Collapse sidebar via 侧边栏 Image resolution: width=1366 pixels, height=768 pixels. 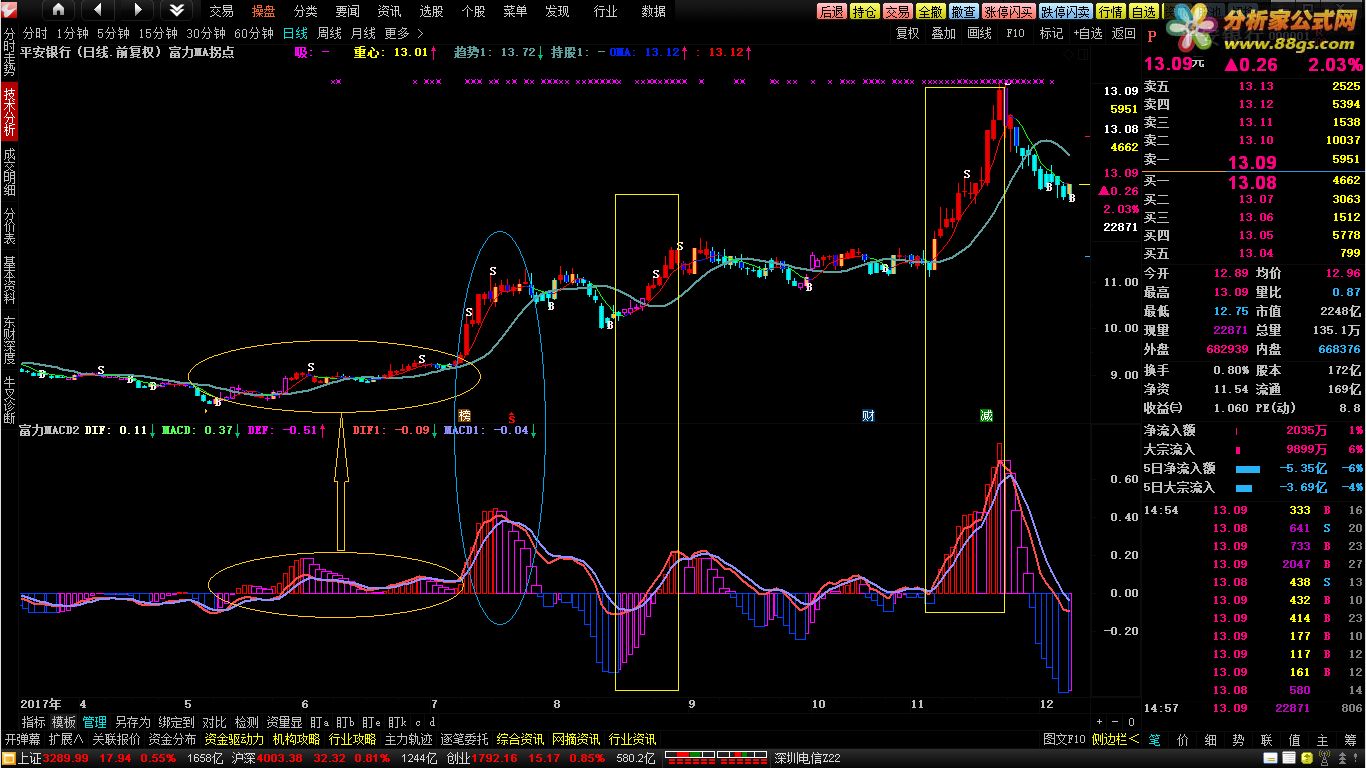point(1115,740)
